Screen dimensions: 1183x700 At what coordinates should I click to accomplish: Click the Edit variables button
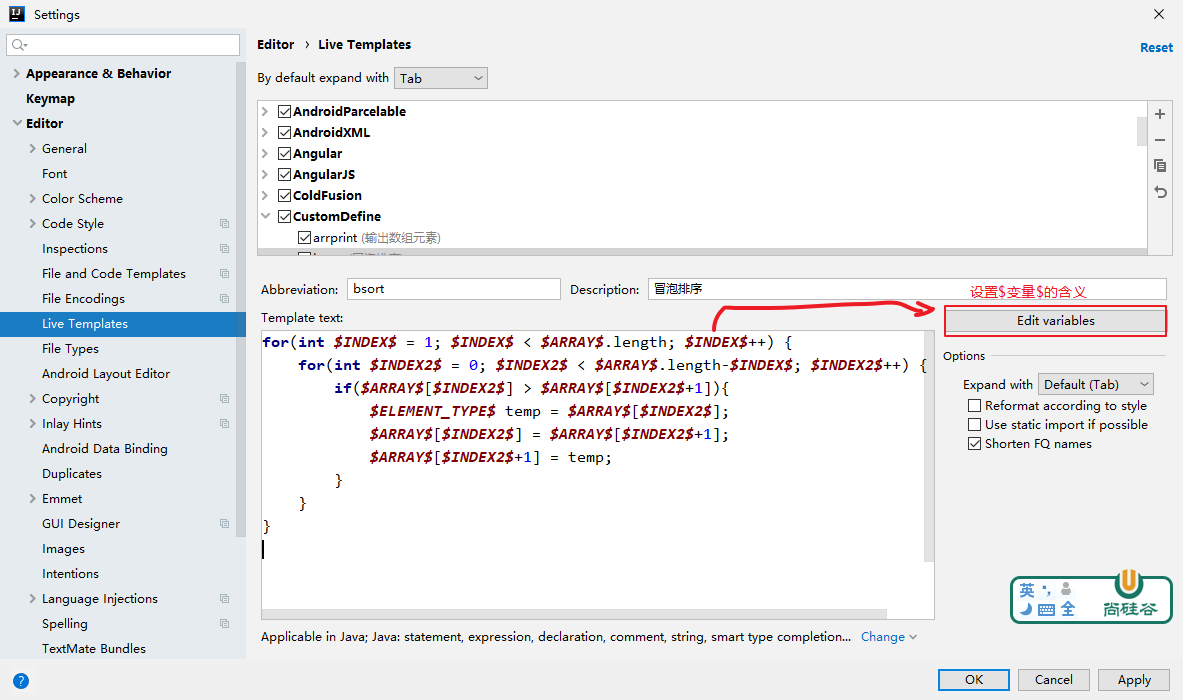coord(1055,321)
